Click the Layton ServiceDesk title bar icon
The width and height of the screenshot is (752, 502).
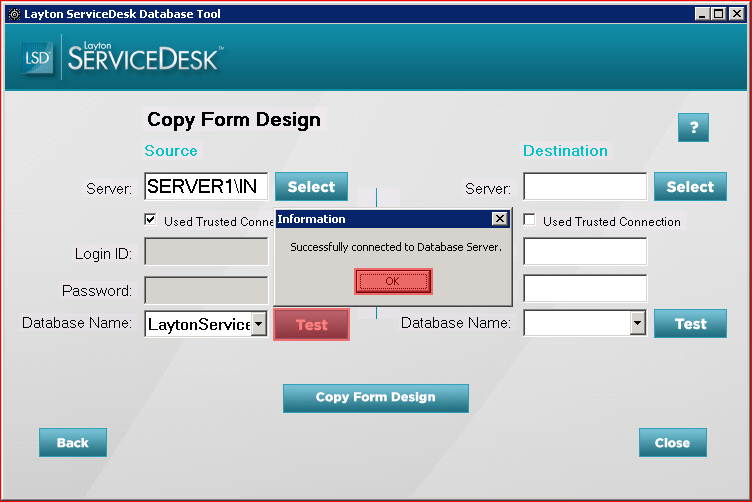click(15, 14)
